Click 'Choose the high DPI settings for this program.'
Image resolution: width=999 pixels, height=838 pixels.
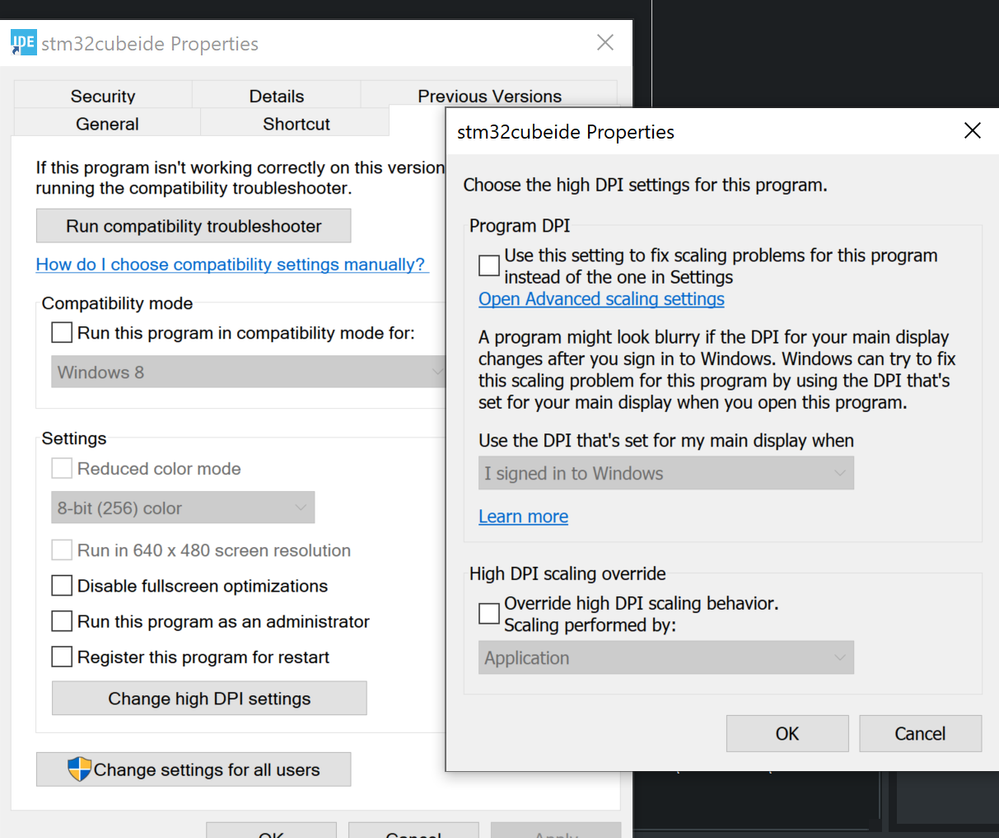pyautogui.click(x=645, y=185)
